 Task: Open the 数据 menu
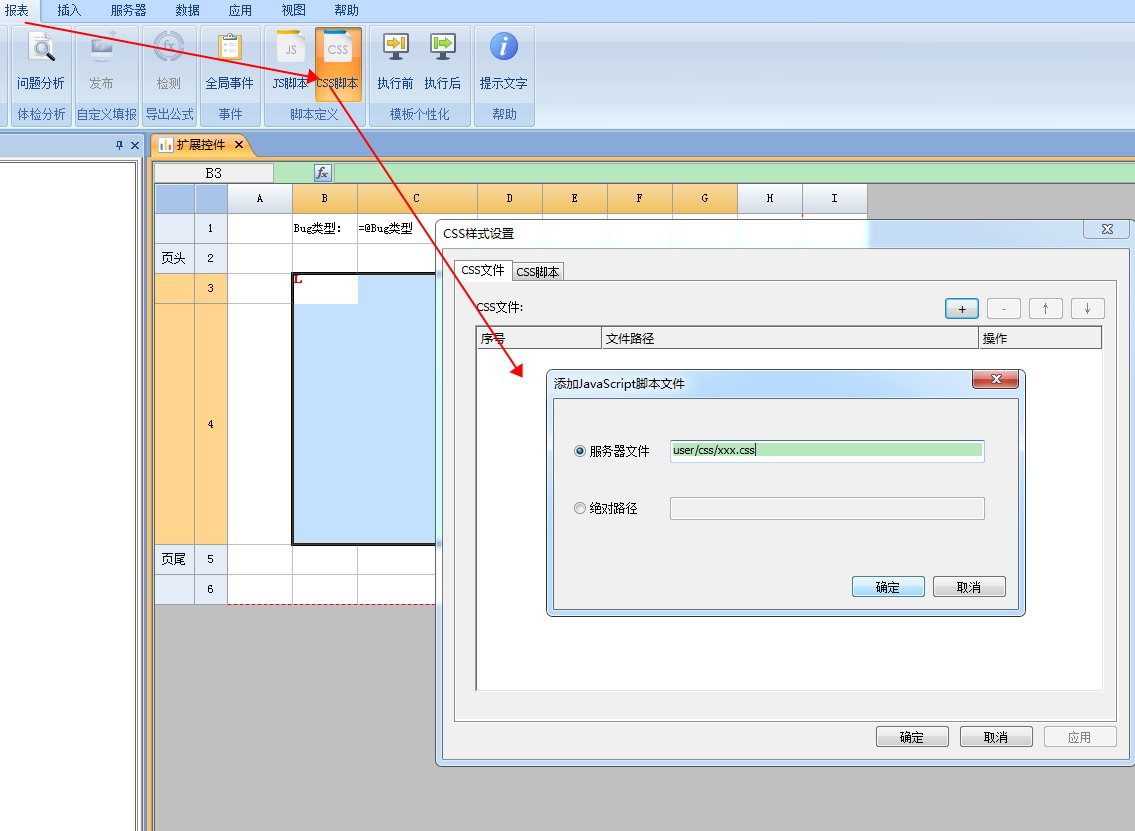coord(187,10)
